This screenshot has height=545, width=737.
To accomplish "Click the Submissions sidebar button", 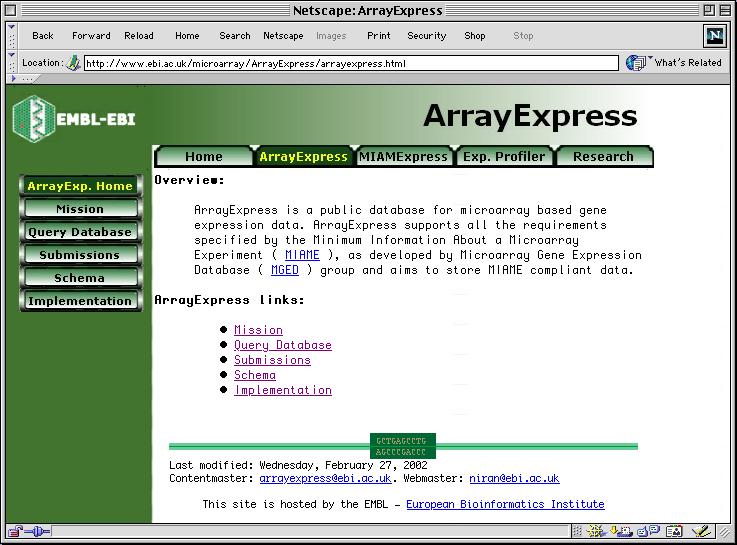I will pos(80,255).
